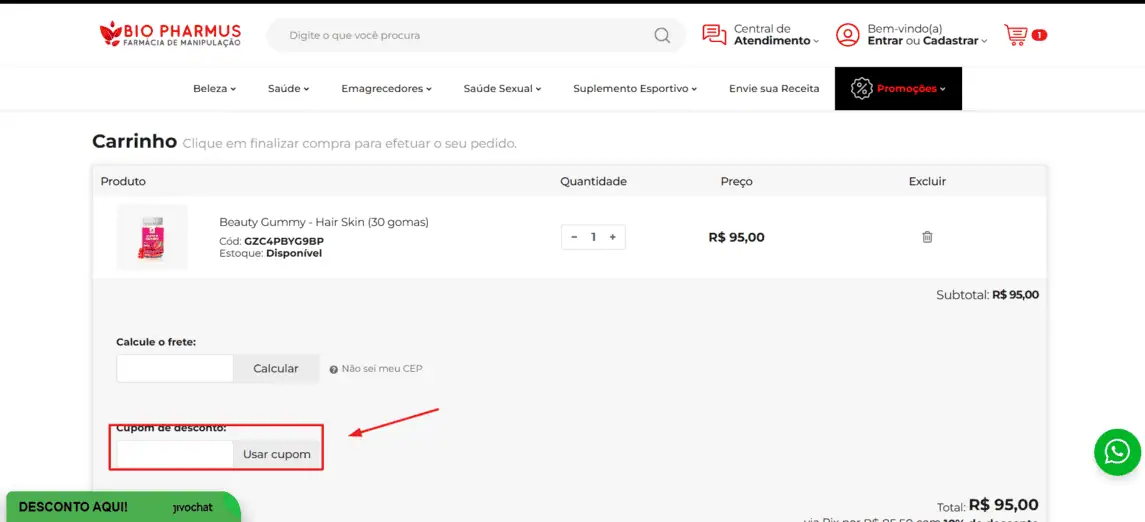Increase quantity with plus button
The height and width of the screenshot is (522, 1145).
pos(613,237)
